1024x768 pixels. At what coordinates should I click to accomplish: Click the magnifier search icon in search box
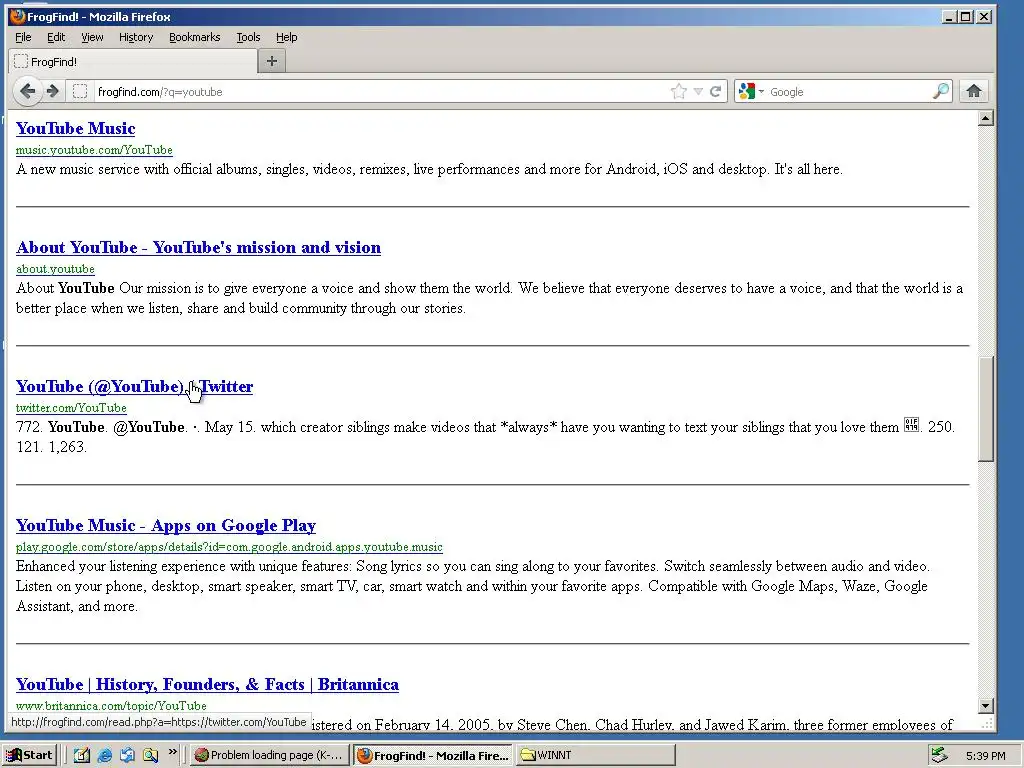click(940, 91)
